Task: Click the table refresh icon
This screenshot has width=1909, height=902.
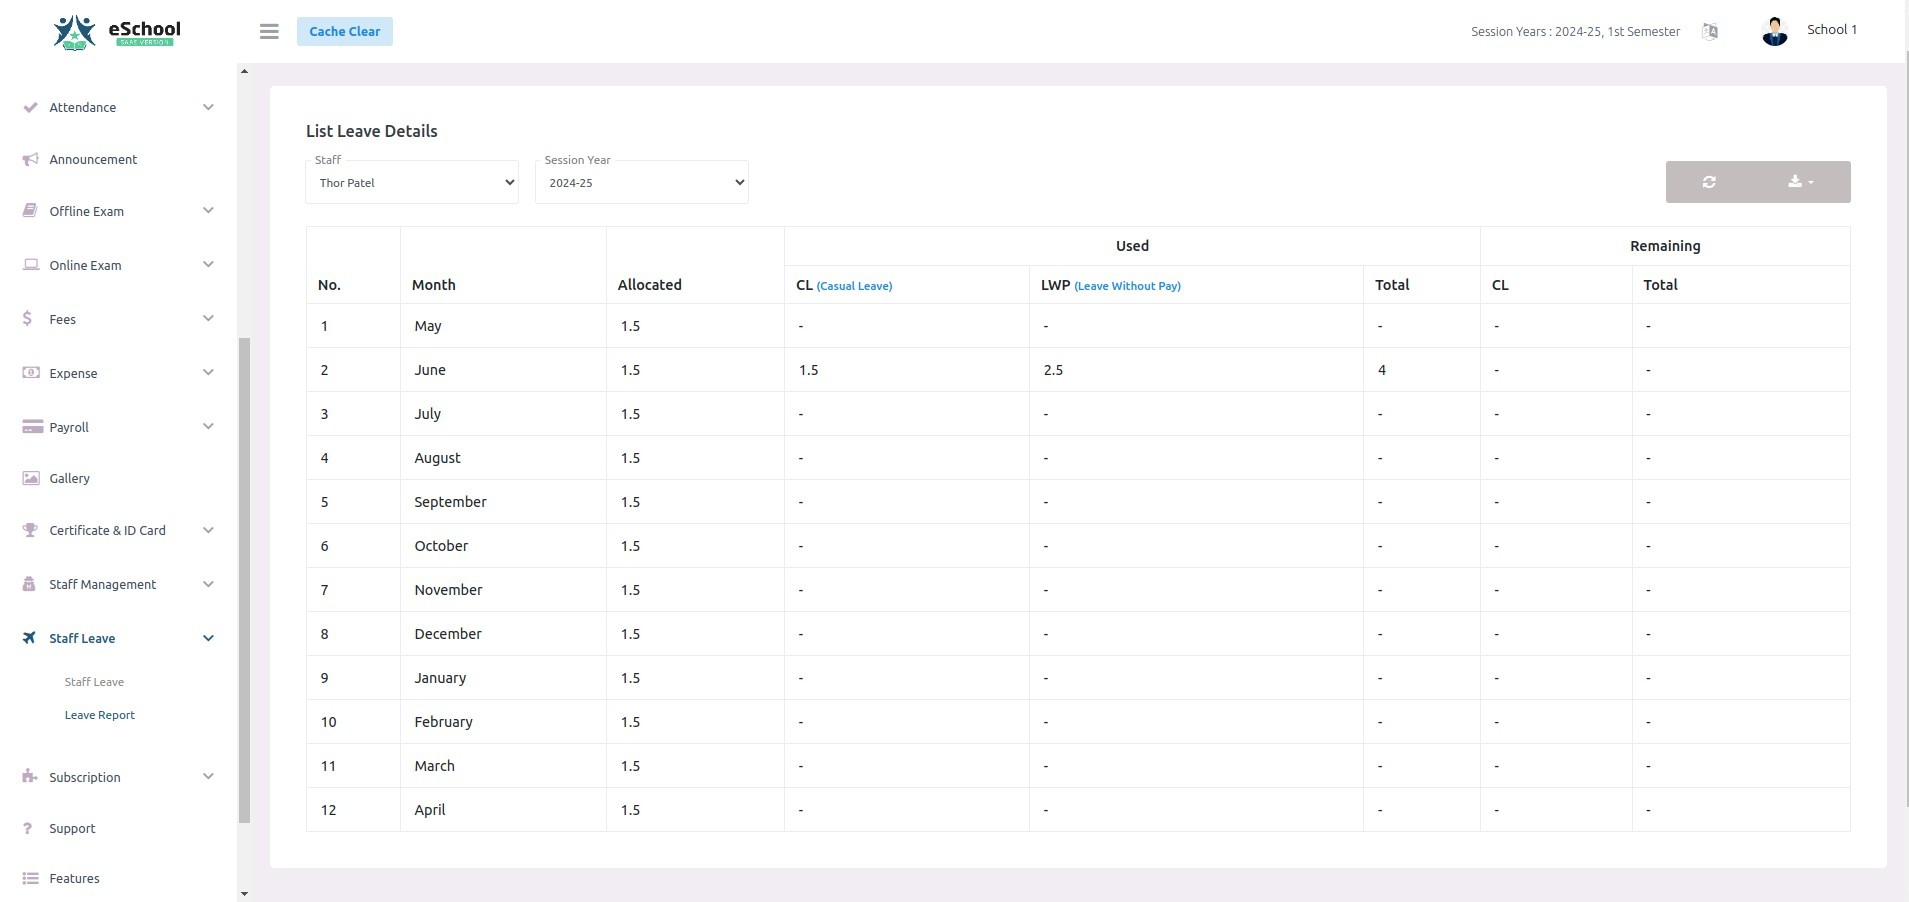Action: coord(1709,182)
